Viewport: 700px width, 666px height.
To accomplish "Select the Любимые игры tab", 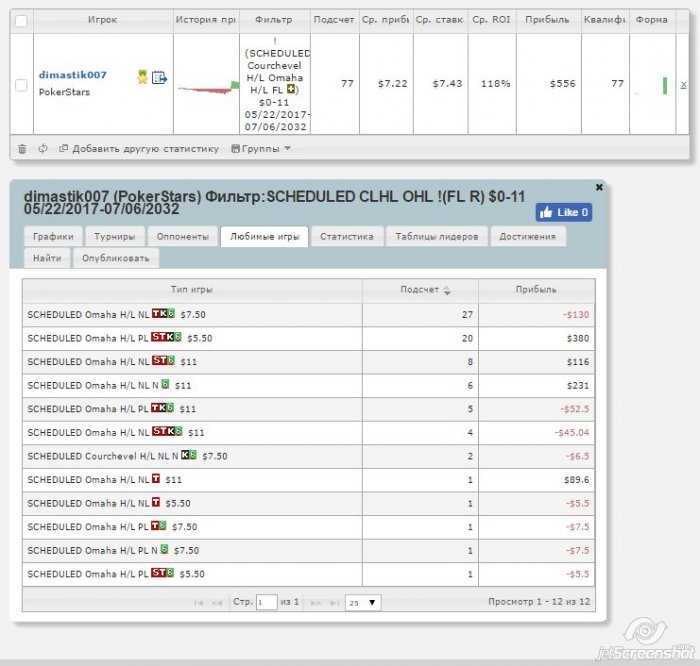I will pyautogui.click(x=264, y=237).
